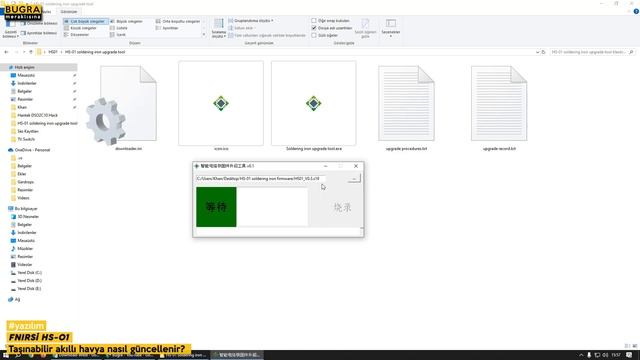The width and height of the screenshot is (640, 360).
Task: Open Gezinti bölmesi navigation pane options
Action: click(10, 29)
